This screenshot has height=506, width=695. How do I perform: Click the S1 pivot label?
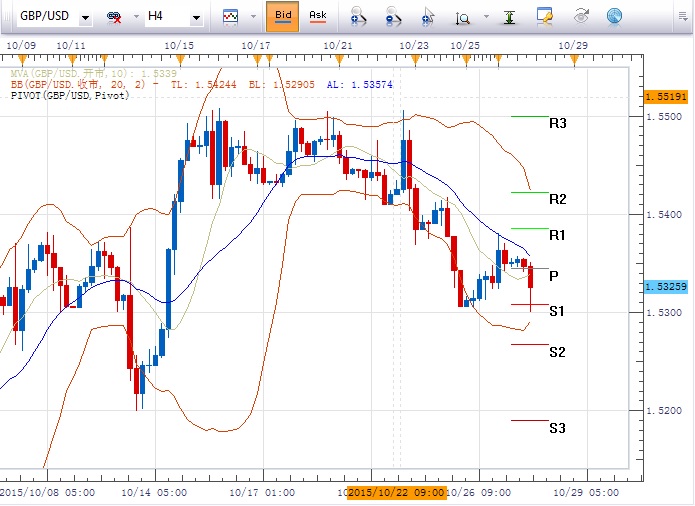(557, 311)
